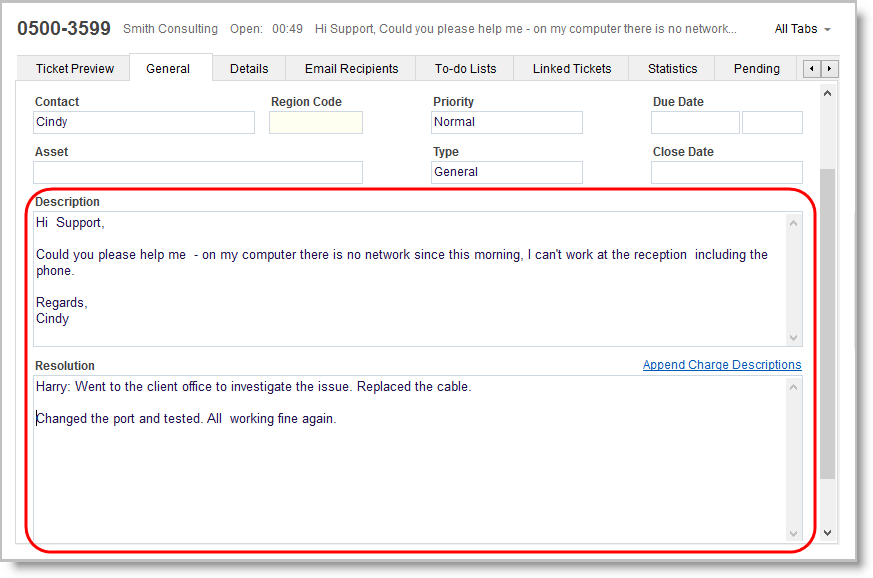Click the Description box scroll-down arrow
The width and height of the screenshot is (873, 578).
(794, 337)
